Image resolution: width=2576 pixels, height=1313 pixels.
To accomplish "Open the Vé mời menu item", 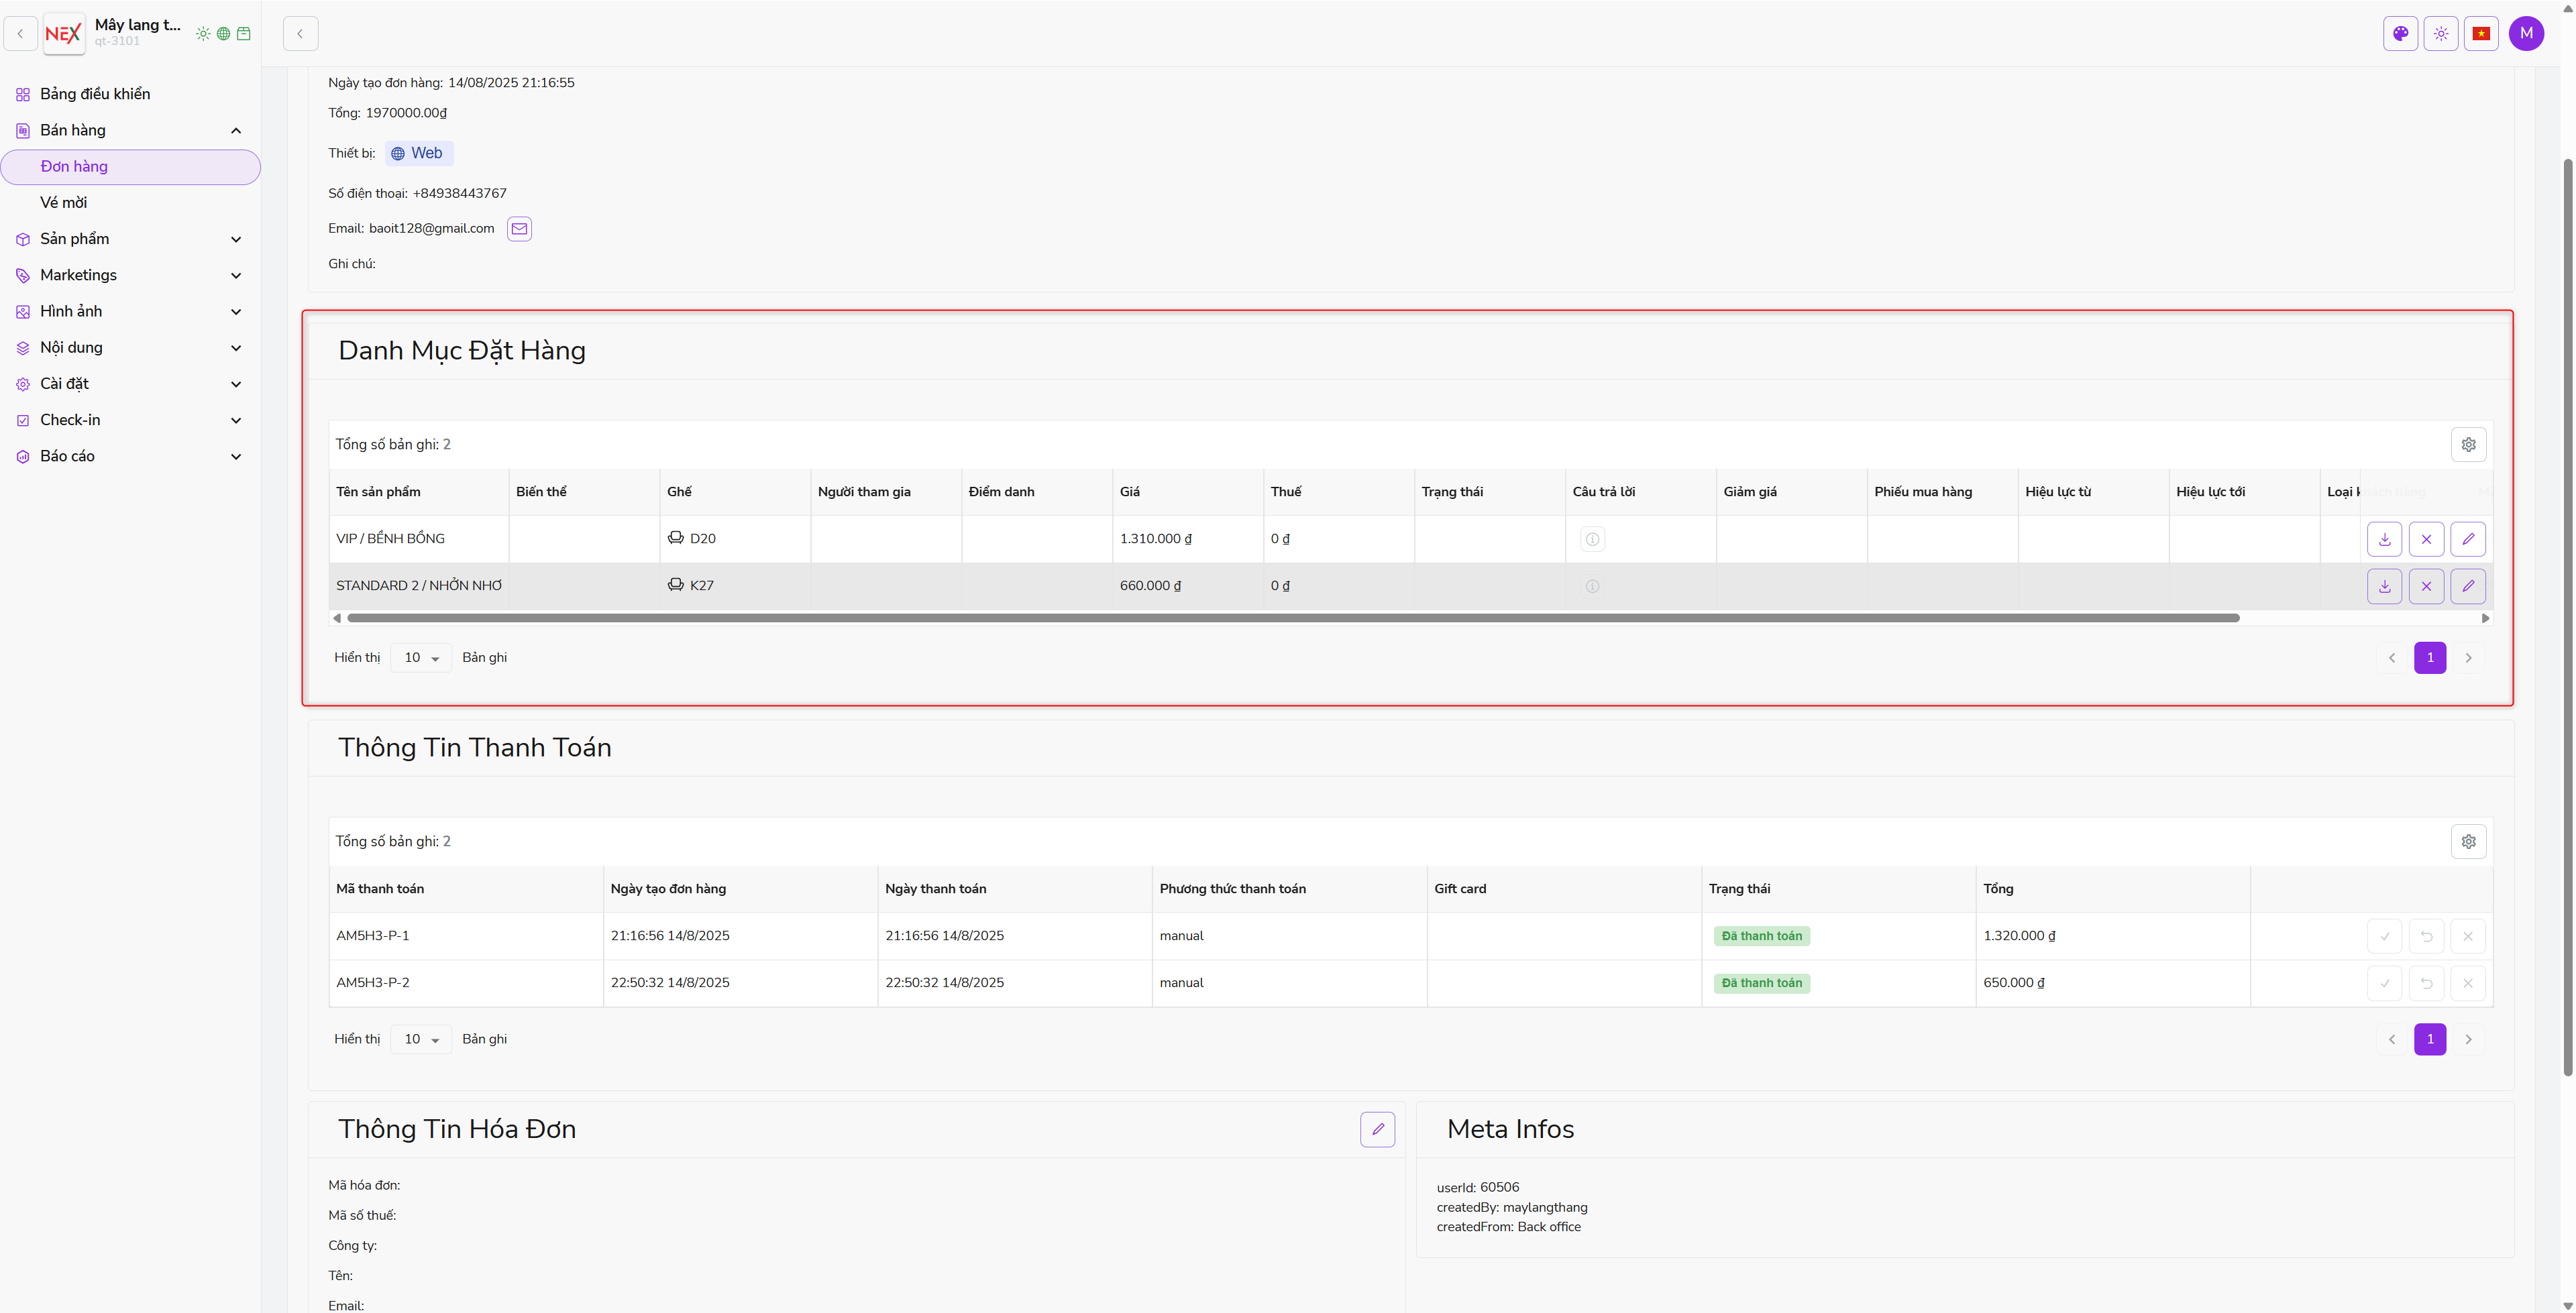I will [64, 203].
